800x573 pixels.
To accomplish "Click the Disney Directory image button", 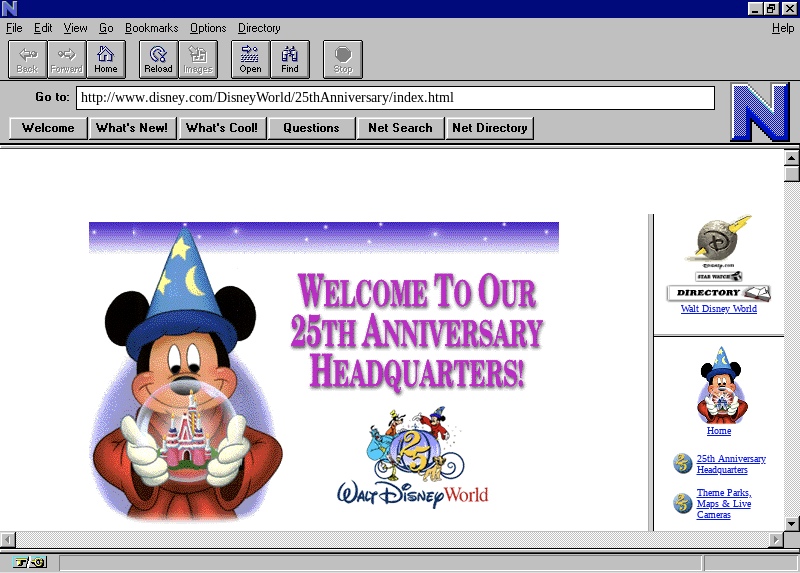I will tap(718, 293).
